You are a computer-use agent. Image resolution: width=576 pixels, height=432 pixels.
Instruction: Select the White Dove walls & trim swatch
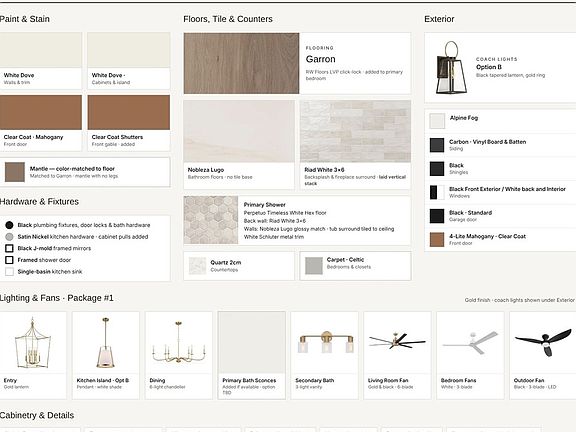40,50
